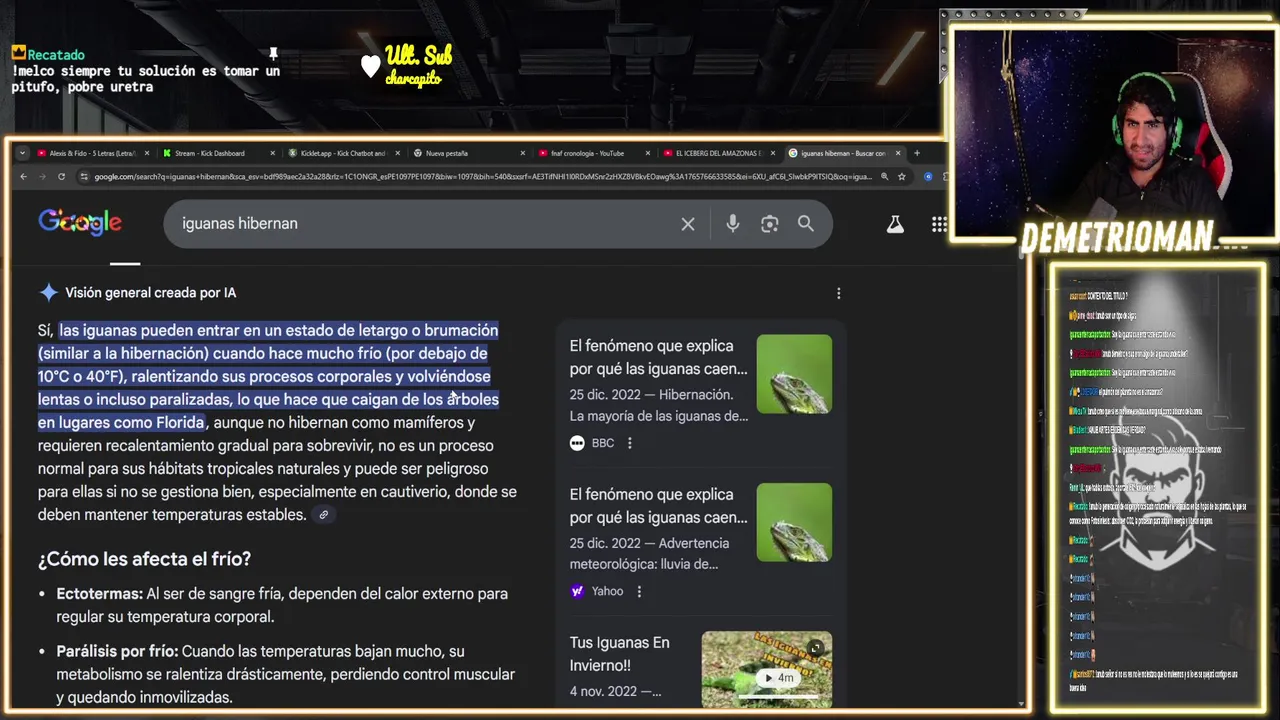The image size is (1280, 720).
Task: Close the fnaf cronologia tab
Action: [648, 153]
